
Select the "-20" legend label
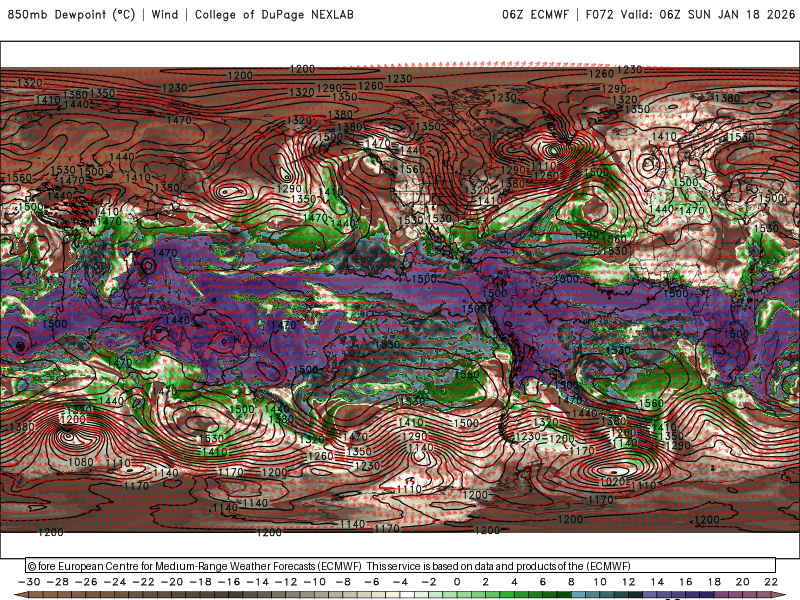[x=172, y=582]
